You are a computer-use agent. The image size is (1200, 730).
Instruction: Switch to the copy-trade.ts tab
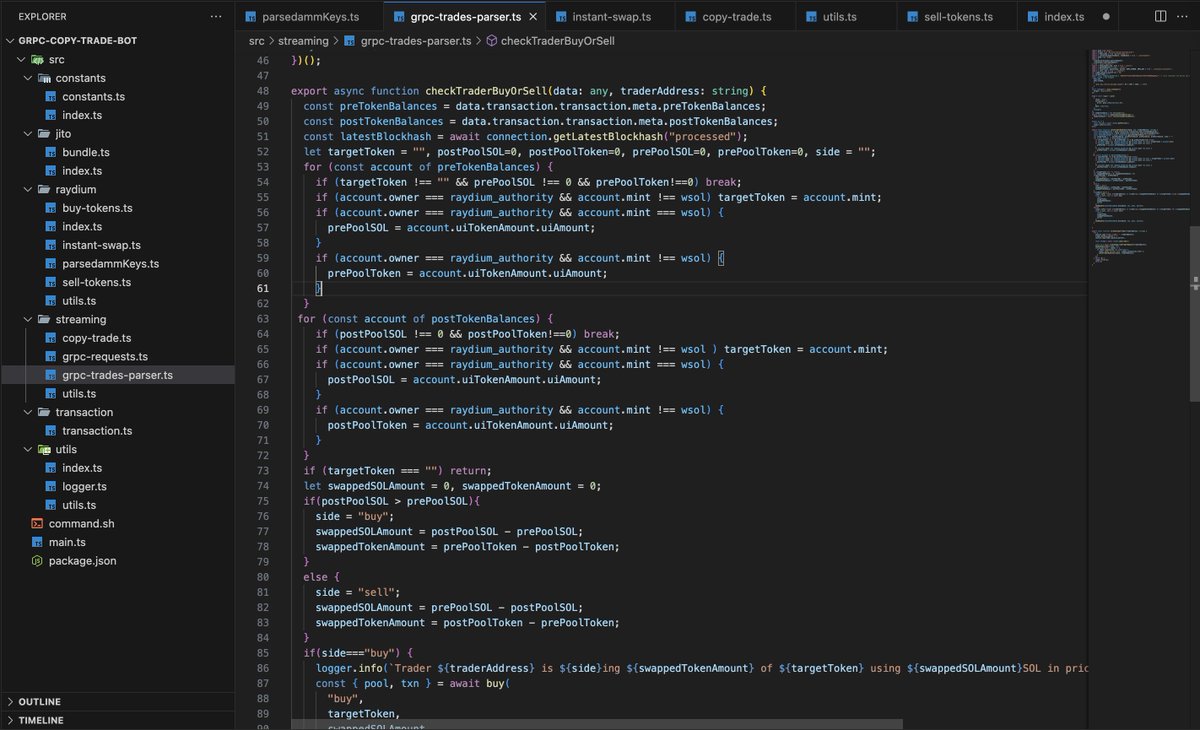[x=737, y=17]
